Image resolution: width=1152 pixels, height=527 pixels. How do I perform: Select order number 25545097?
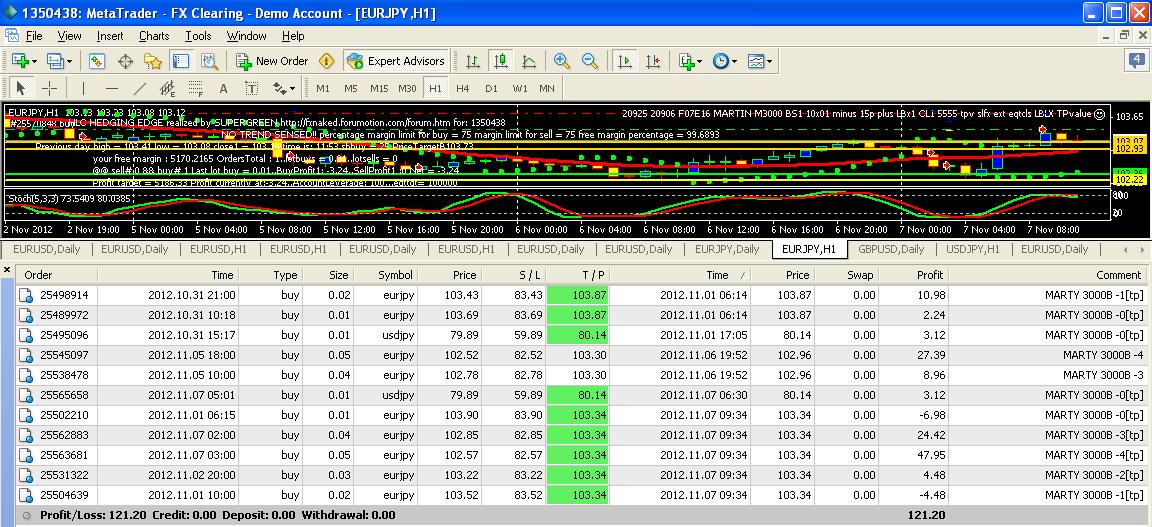[64, 355]
